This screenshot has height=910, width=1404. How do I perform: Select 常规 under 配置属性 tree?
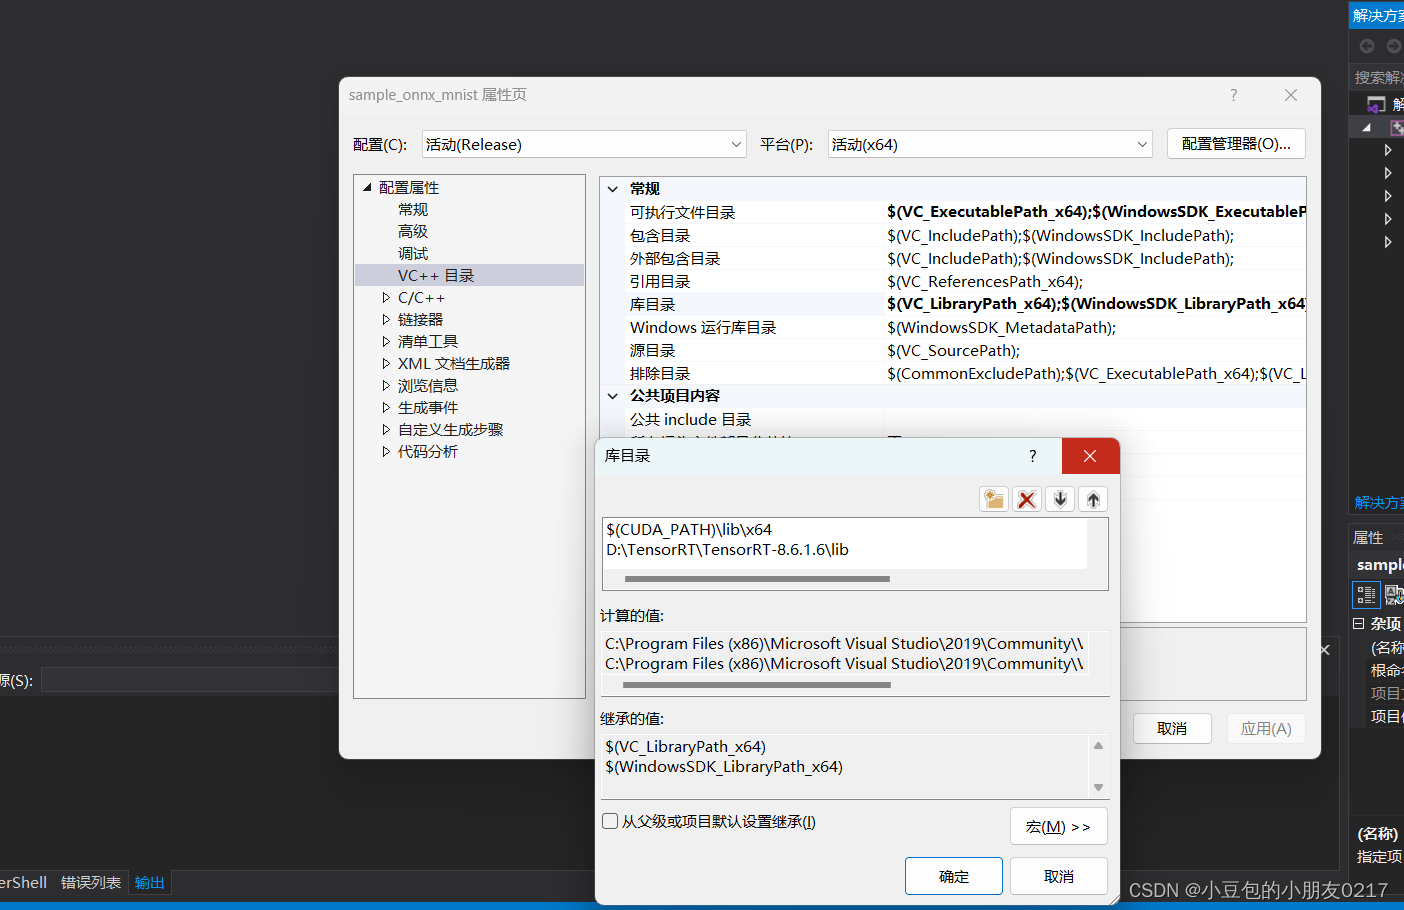[413, 209]
